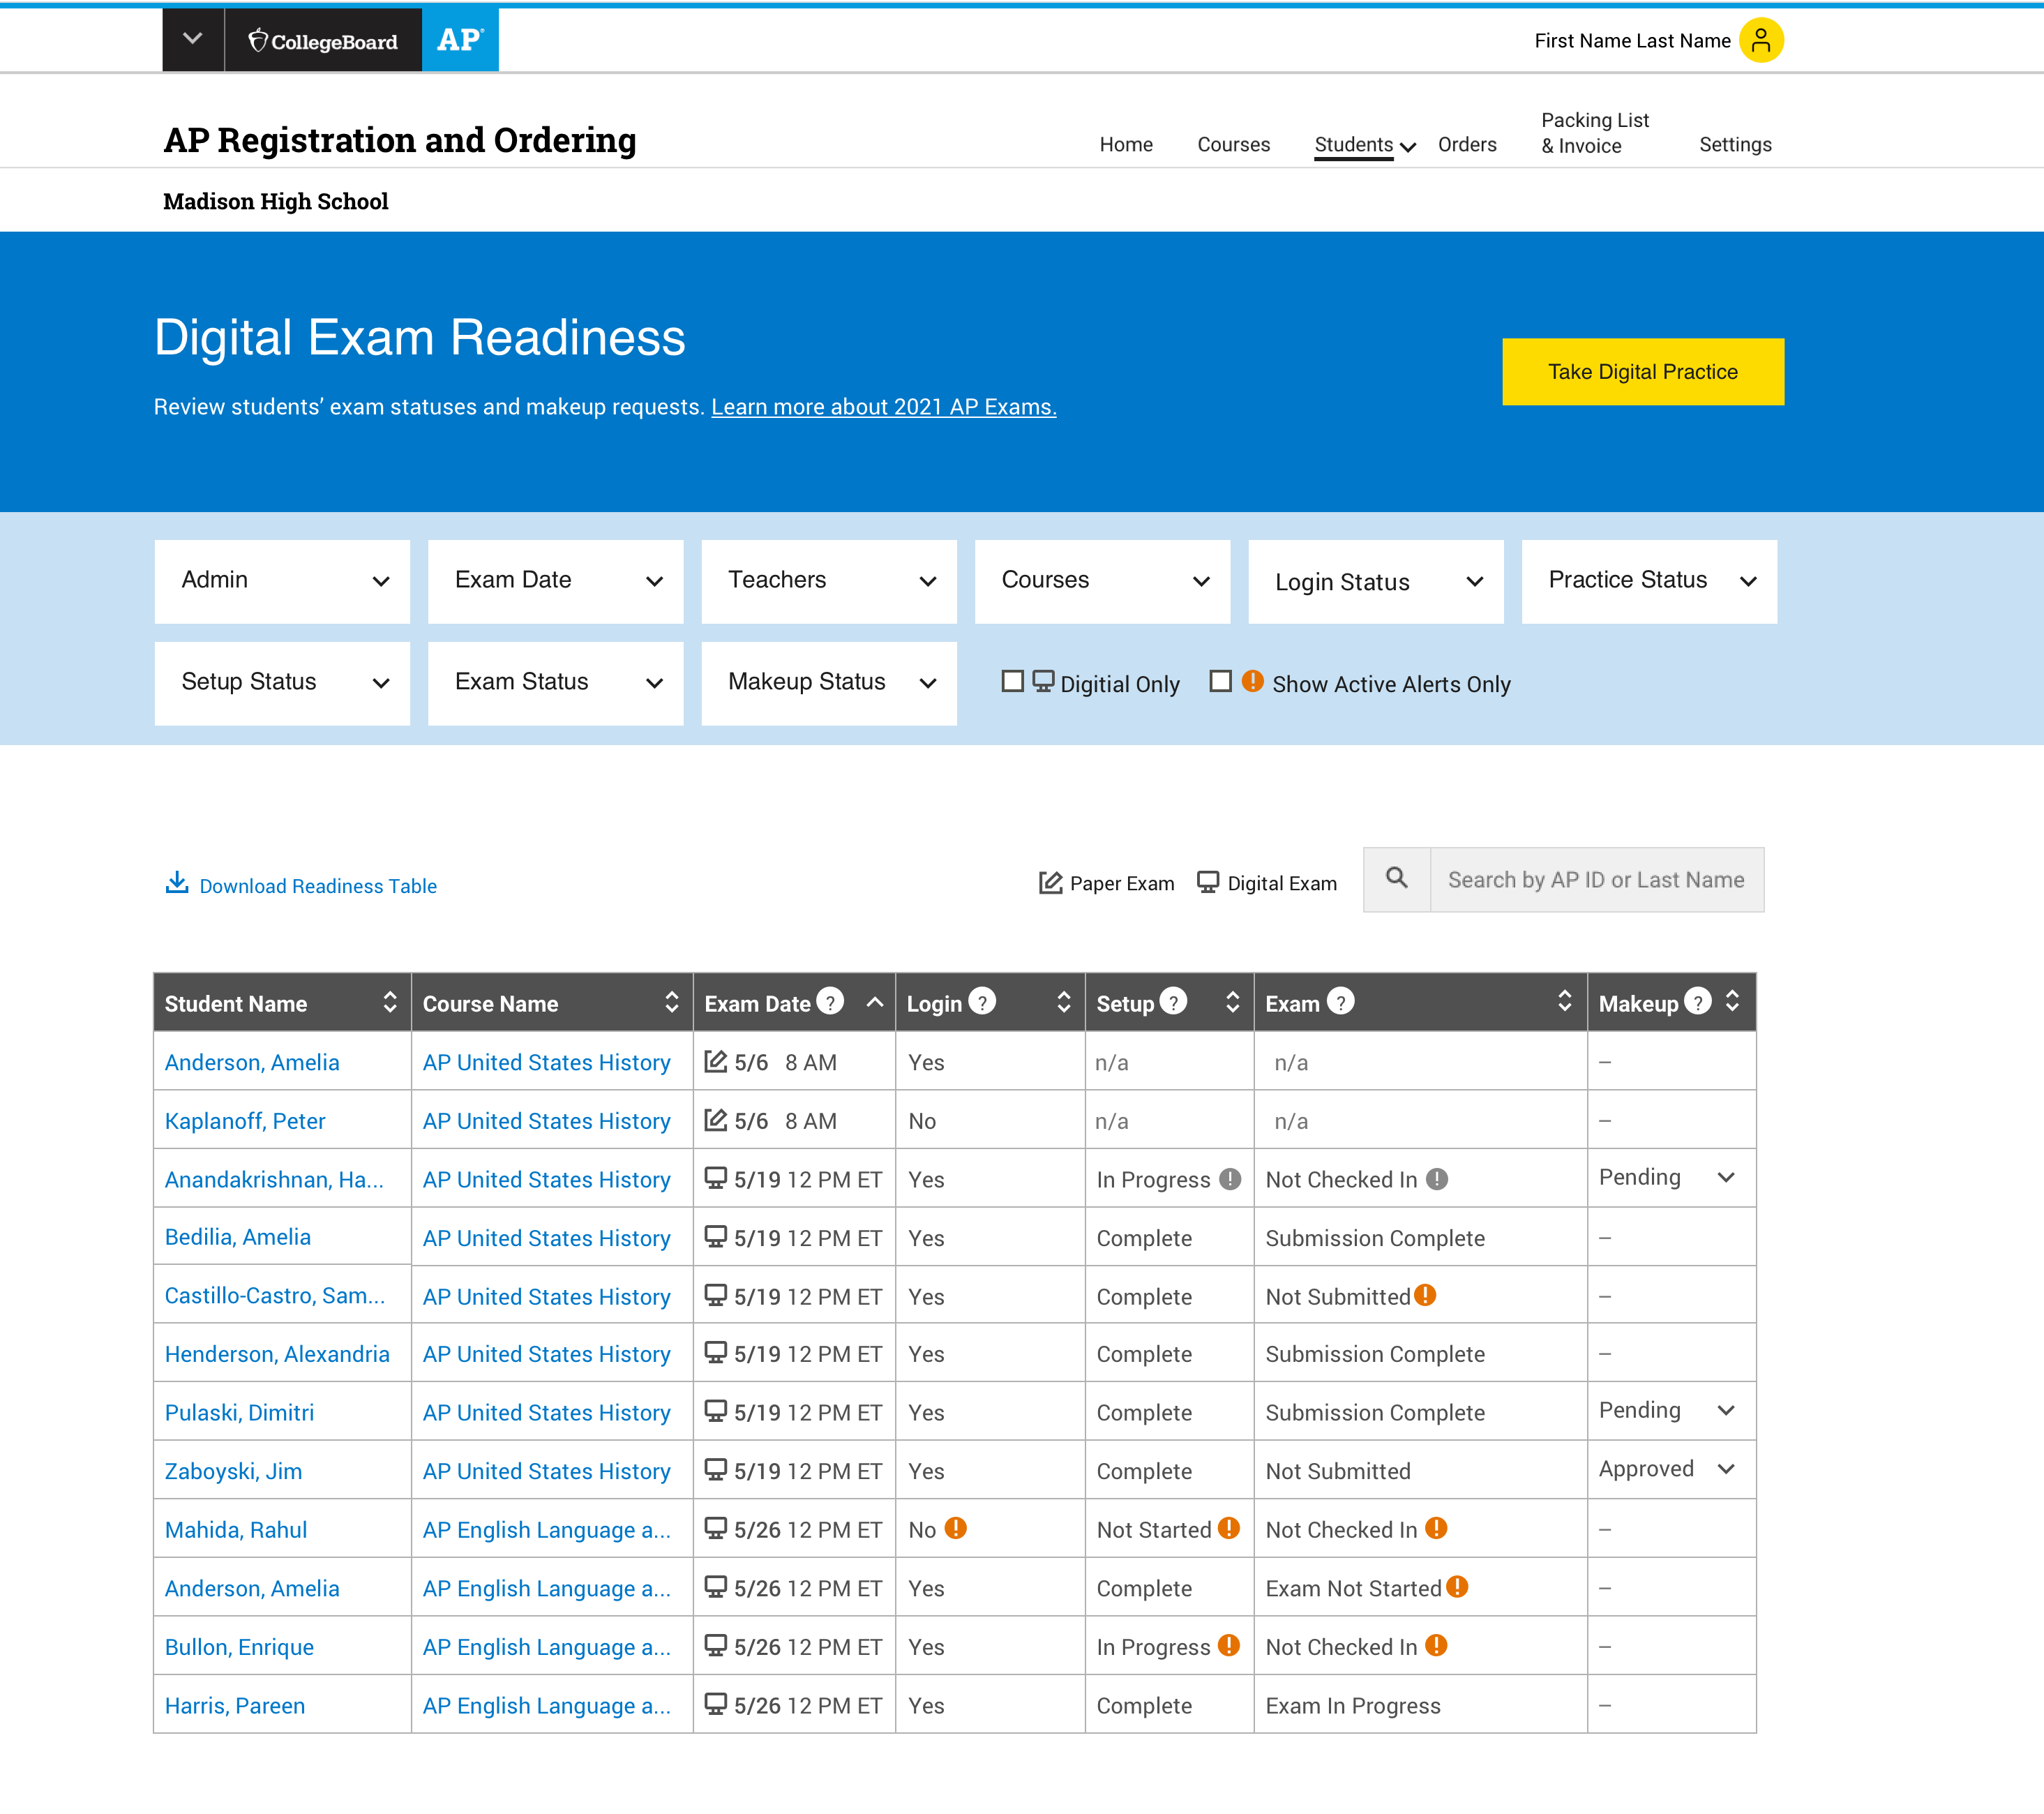Click the search field for AP ID or Last Name
Viewport: 2044px width, 1814px height.
click(1597, 880)
